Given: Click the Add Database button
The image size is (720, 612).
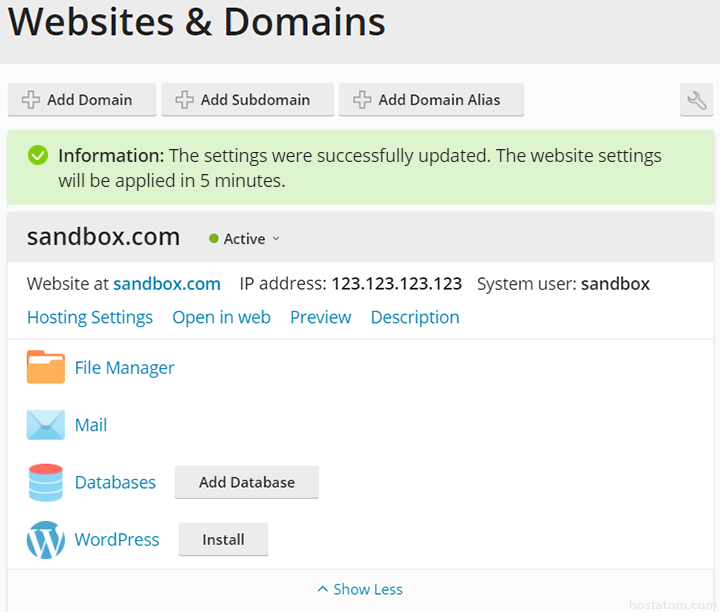Looking at the screenshot, I should (246, 482).
